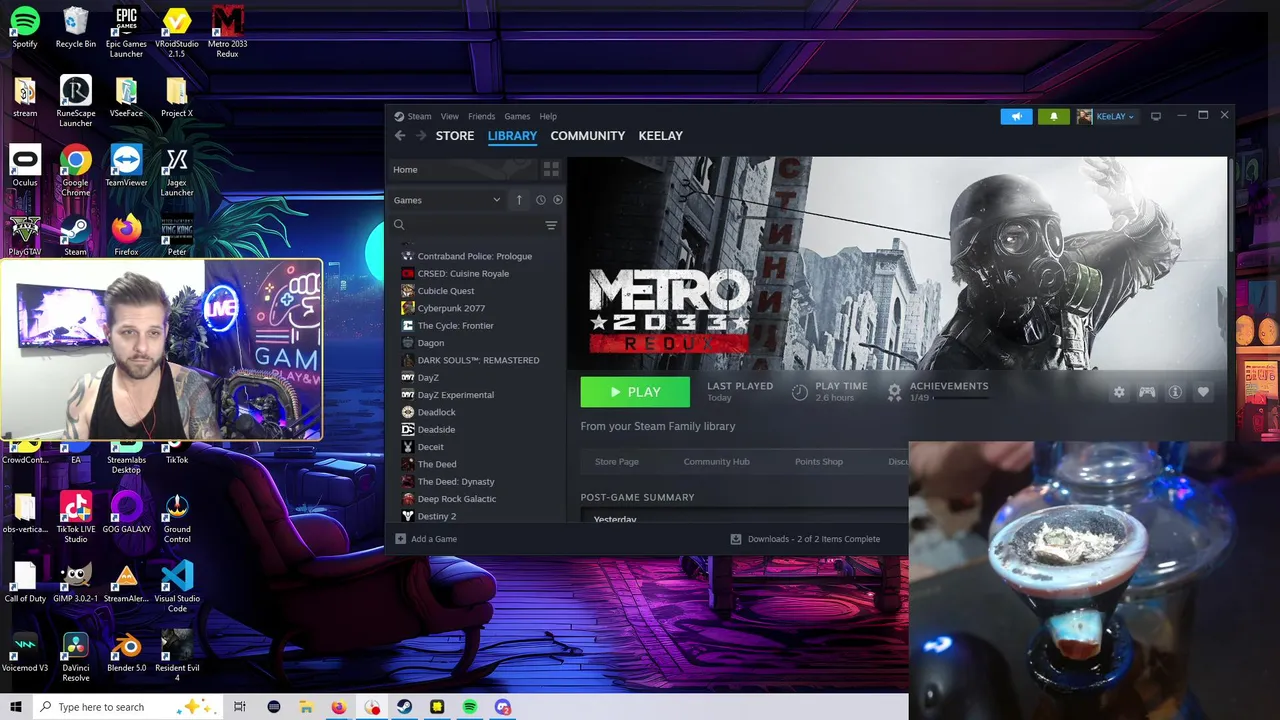The width and height of the screenshot is (1280, 720).
Task: Click Add a Game button
Action: coord(426,539)
